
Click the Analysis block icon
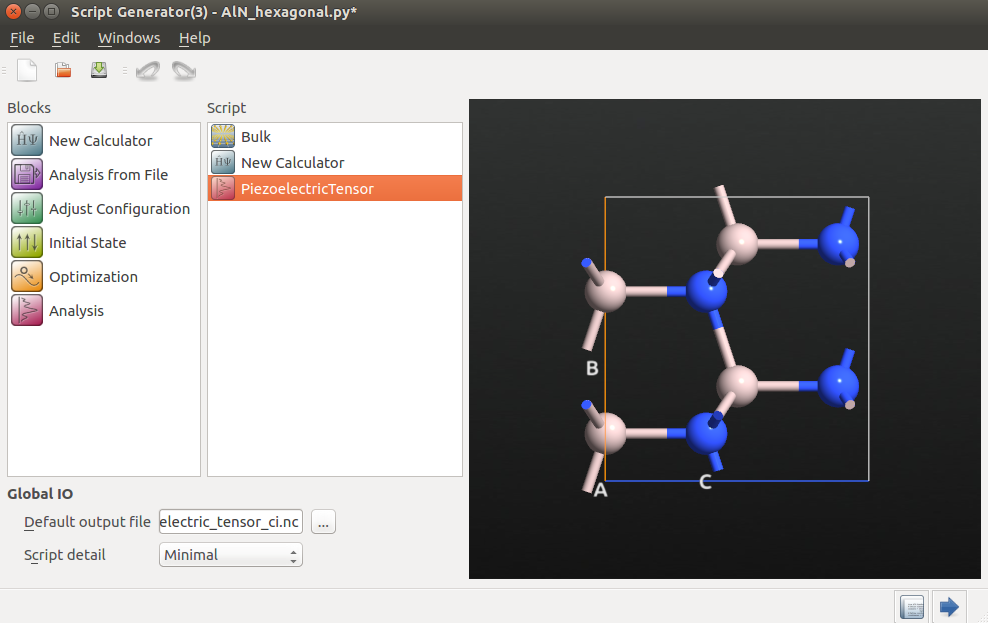27,311
